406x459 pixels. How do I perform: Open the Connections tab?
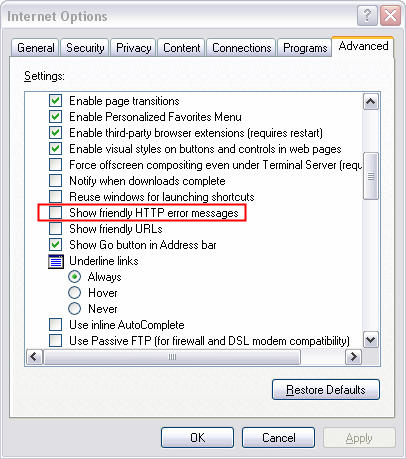coord(241,48)
